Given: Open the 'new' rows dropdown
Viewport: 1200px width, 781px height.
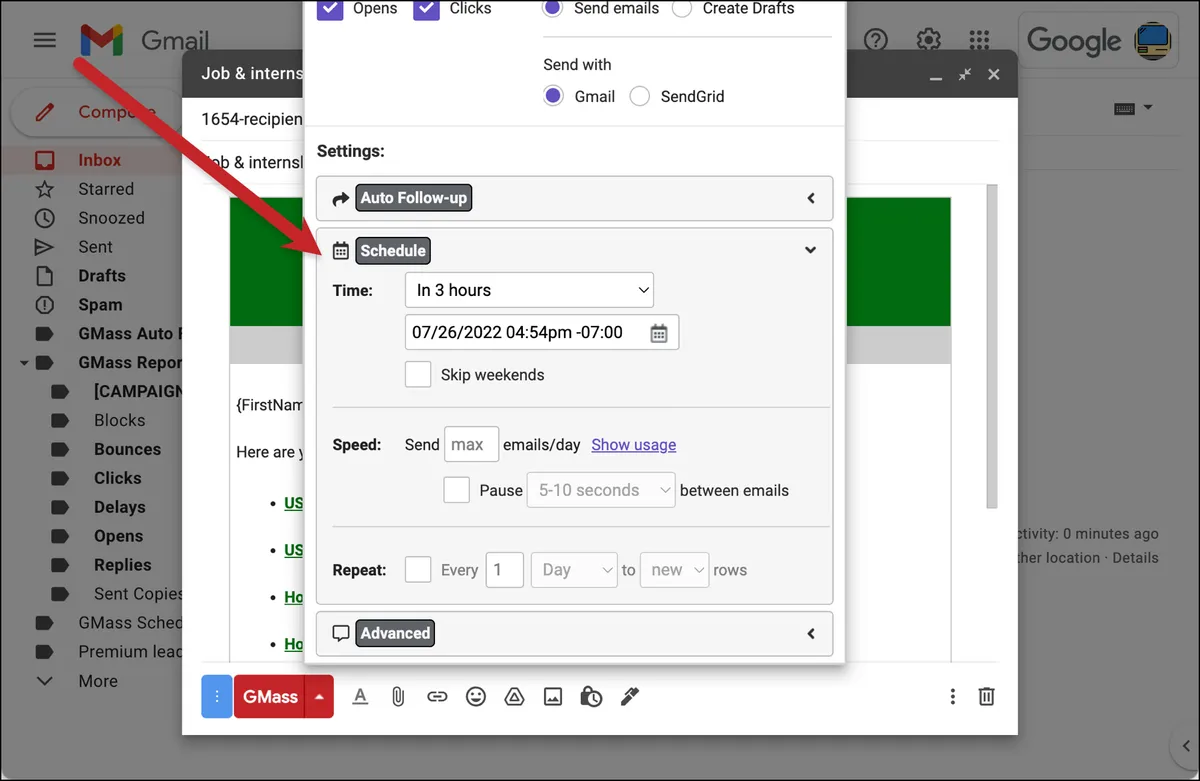Looking at the screenshot, I should (x=675, y=570).
